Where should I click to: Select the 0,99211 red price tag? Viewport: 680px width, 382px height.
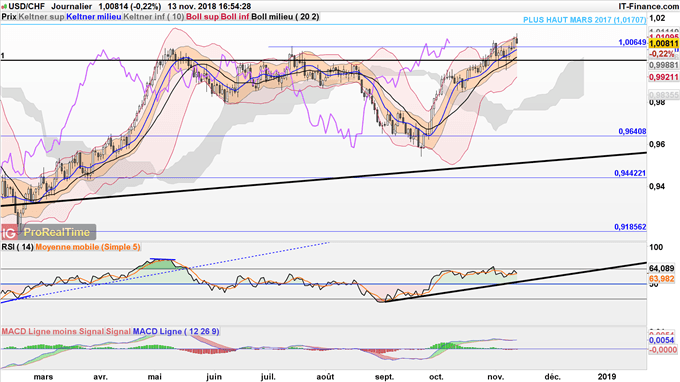664,77
